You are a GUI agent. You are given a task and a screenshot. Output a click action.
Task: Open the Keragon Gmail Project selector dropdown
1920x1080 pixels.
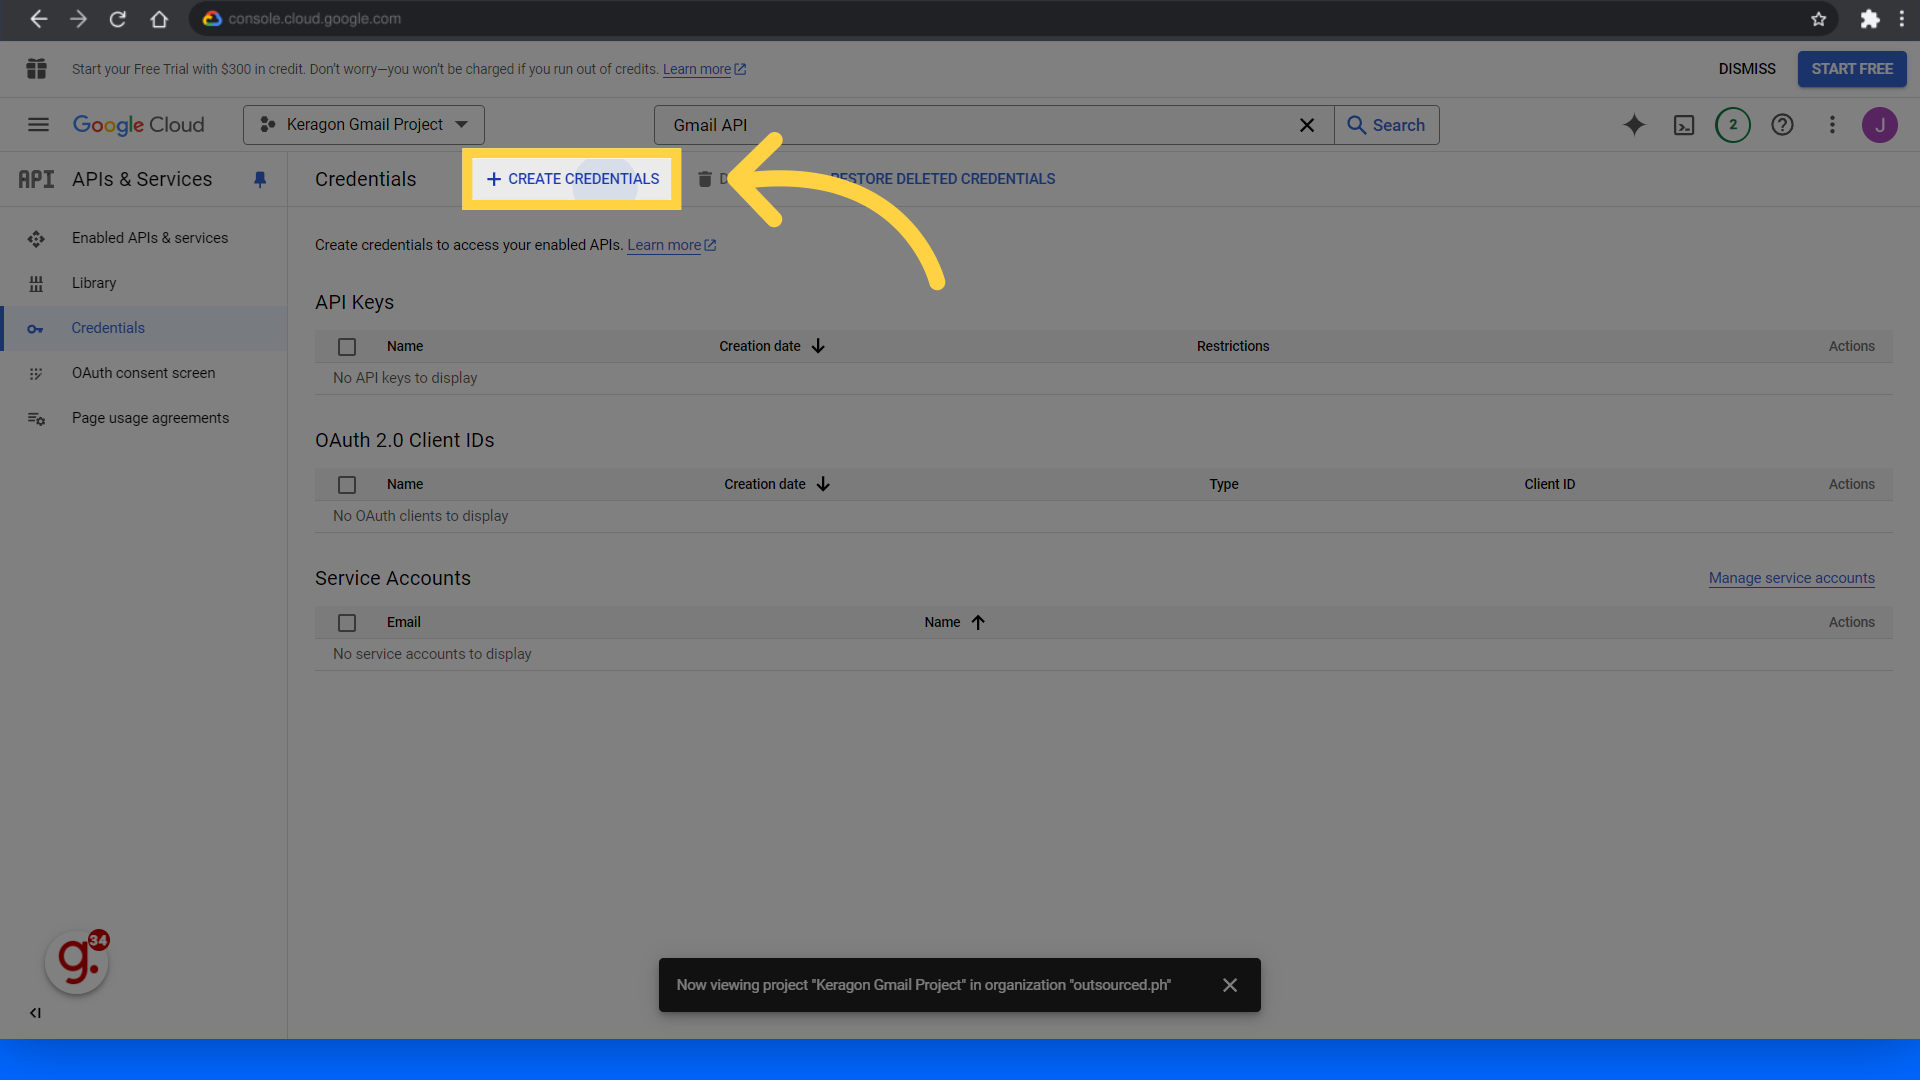[364, 125]
